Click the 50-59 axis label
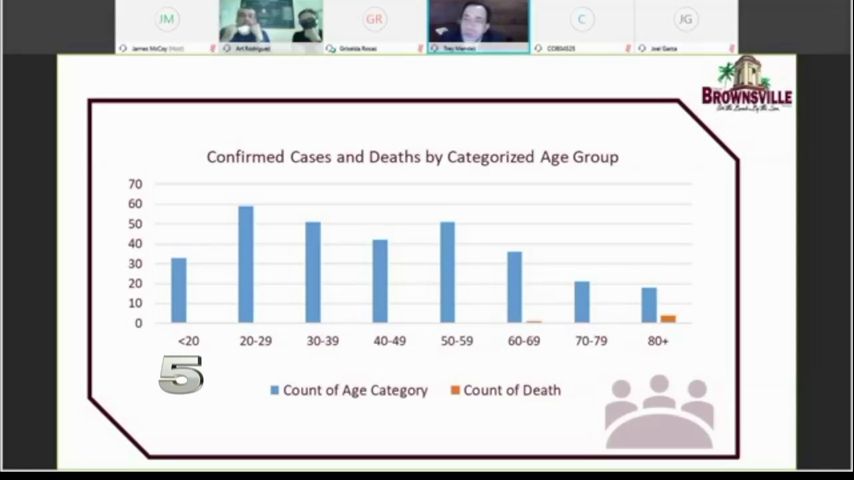Viewport: 854px width, 480px height. pyautogui.click(x=455, y=341)
